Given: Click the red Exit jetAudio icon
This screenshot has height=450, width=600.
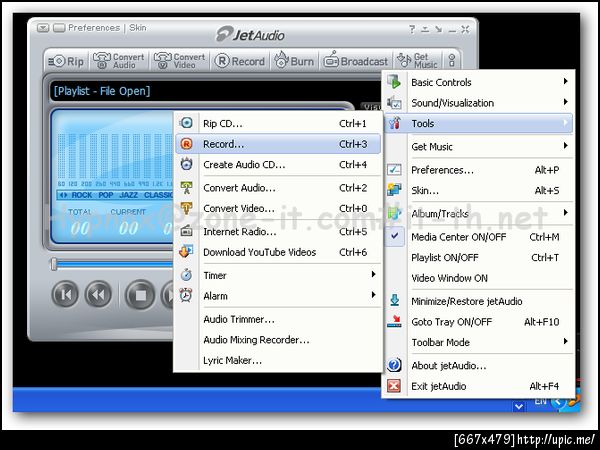Looking at the screenshot, I should coord(394,386).
